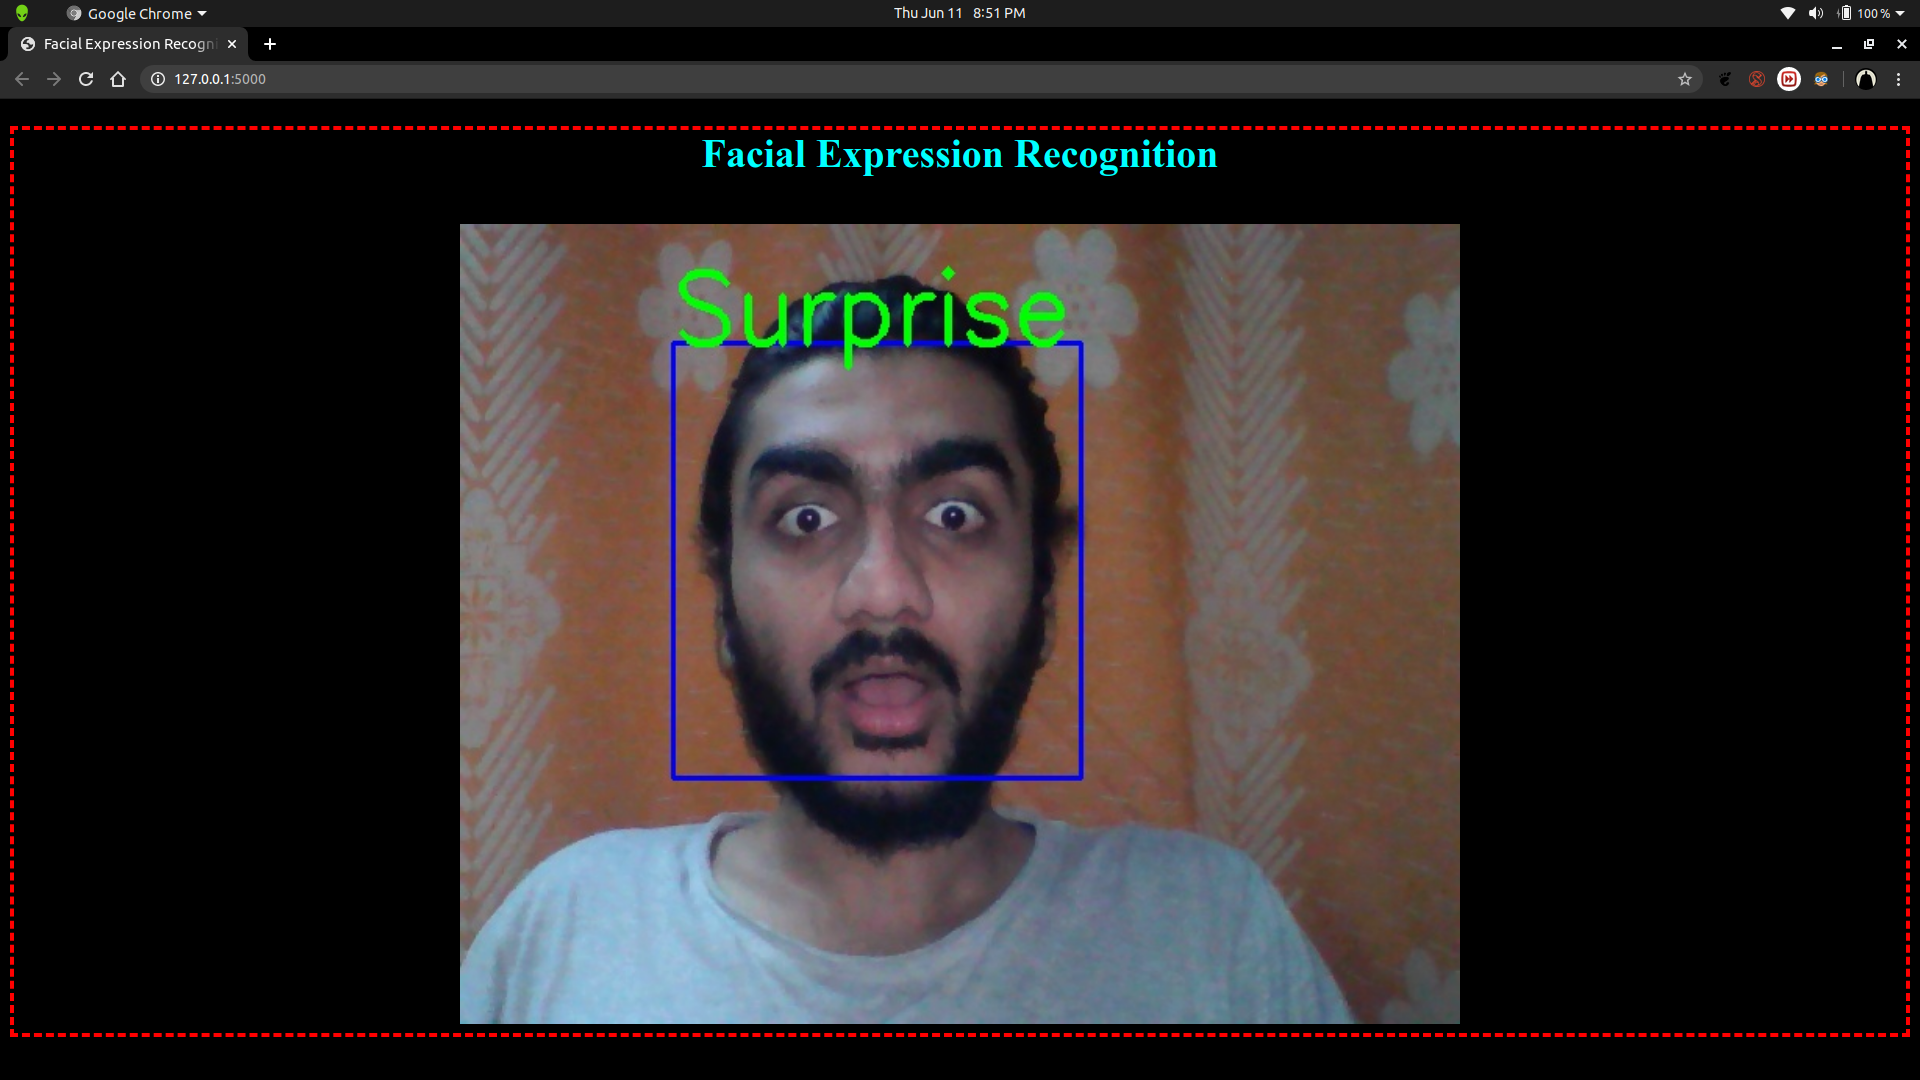Open the clock showing Thu Jun 11

tap(959, 13)
